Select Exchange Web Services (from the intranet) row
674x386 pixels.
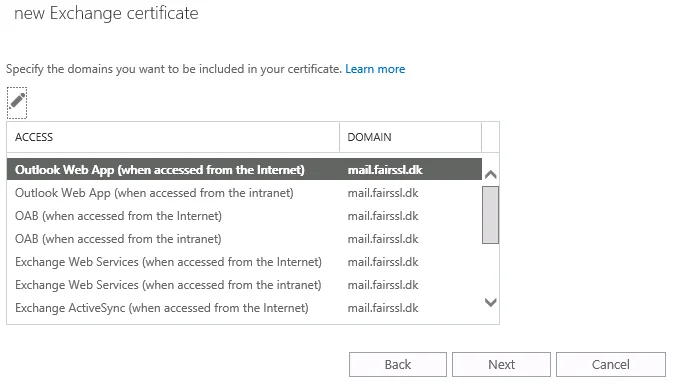coord(244,285)
